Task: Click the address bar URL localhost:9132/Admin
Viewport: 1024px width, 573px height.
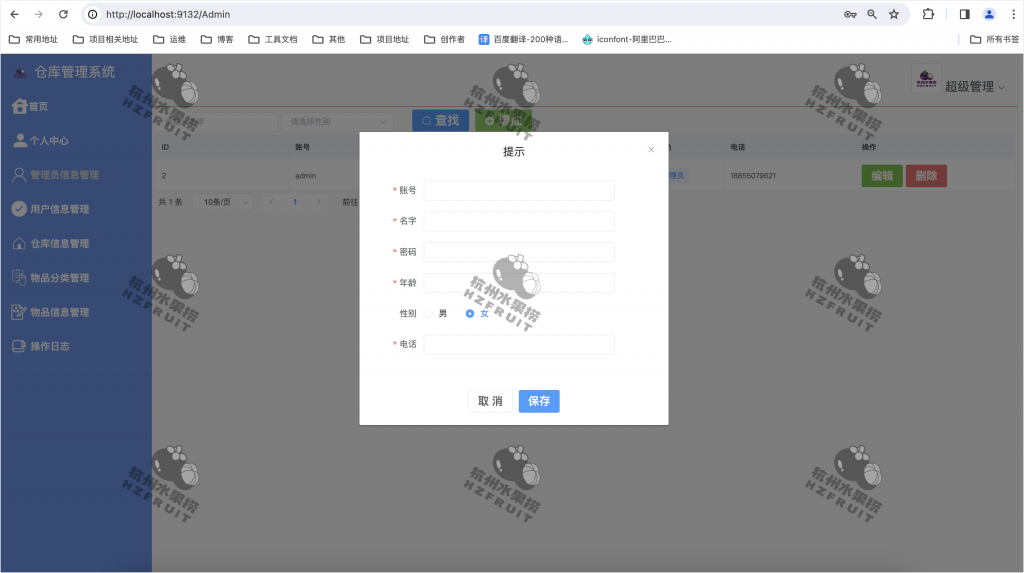Action: (168, 14)
